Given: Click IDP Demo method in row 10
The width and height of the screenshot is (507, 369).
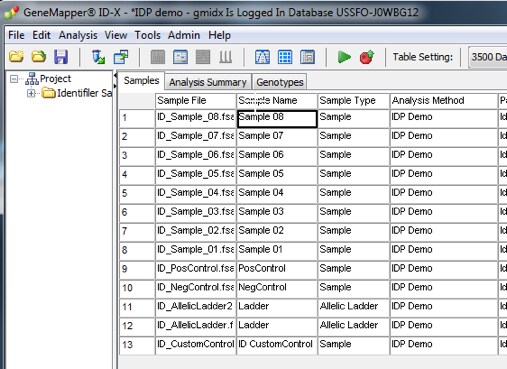Looking at the screenshot, I should (443, 288).
